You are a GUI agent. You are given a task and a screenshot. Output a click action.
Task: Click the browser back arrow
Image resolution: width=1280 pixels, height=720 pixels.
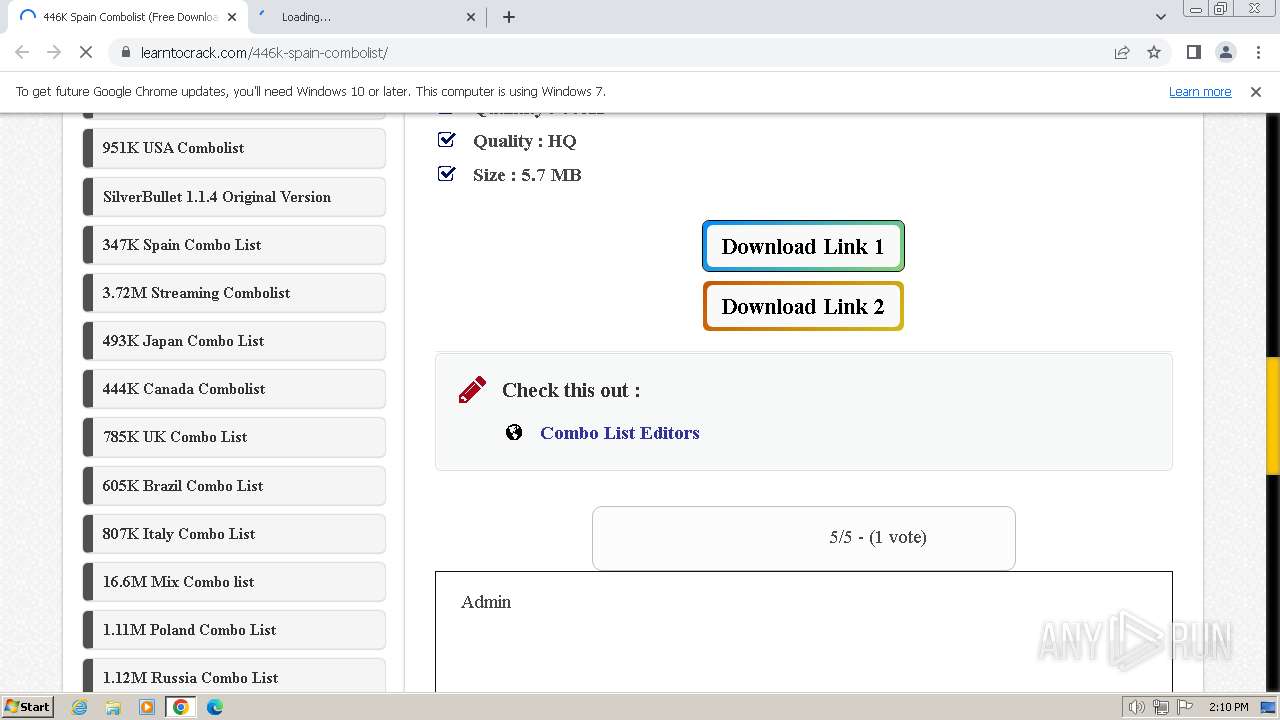point(22,52)
